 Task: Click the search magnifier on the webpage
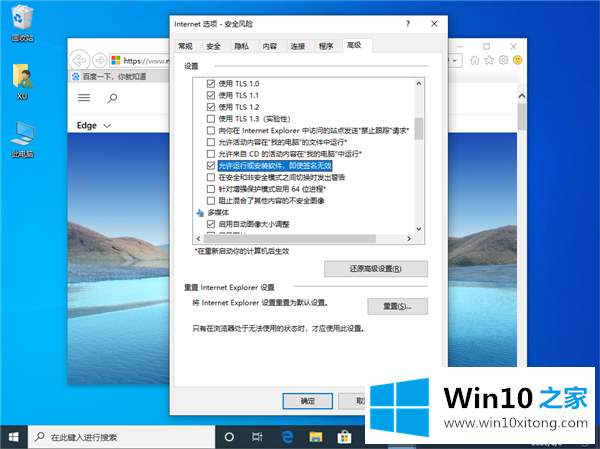point(112,98)
